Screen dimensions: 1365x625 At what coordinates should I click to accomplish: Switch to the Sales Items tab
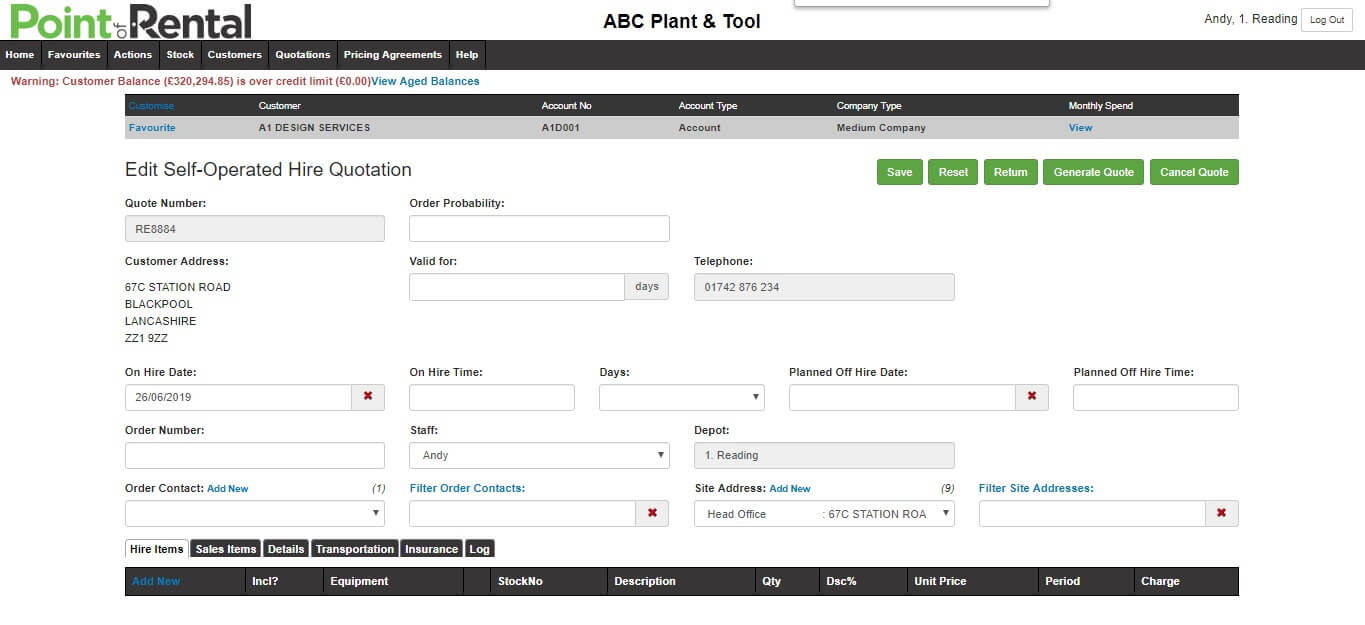point(226,549)
